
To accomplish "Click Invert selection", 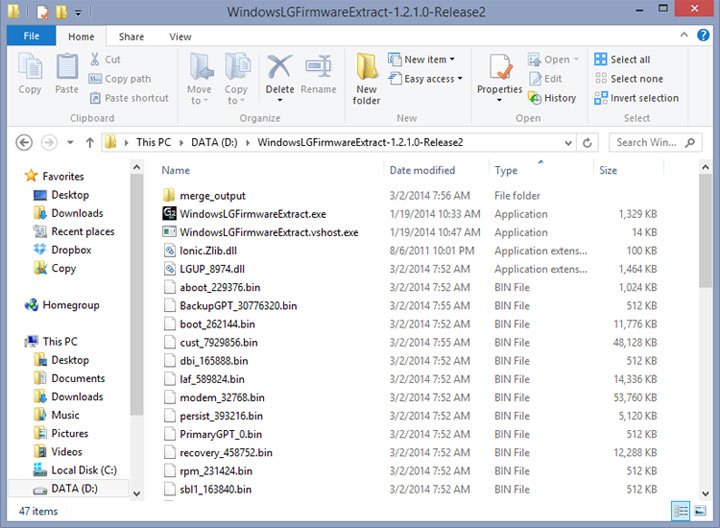I will [x=636, y=98].
